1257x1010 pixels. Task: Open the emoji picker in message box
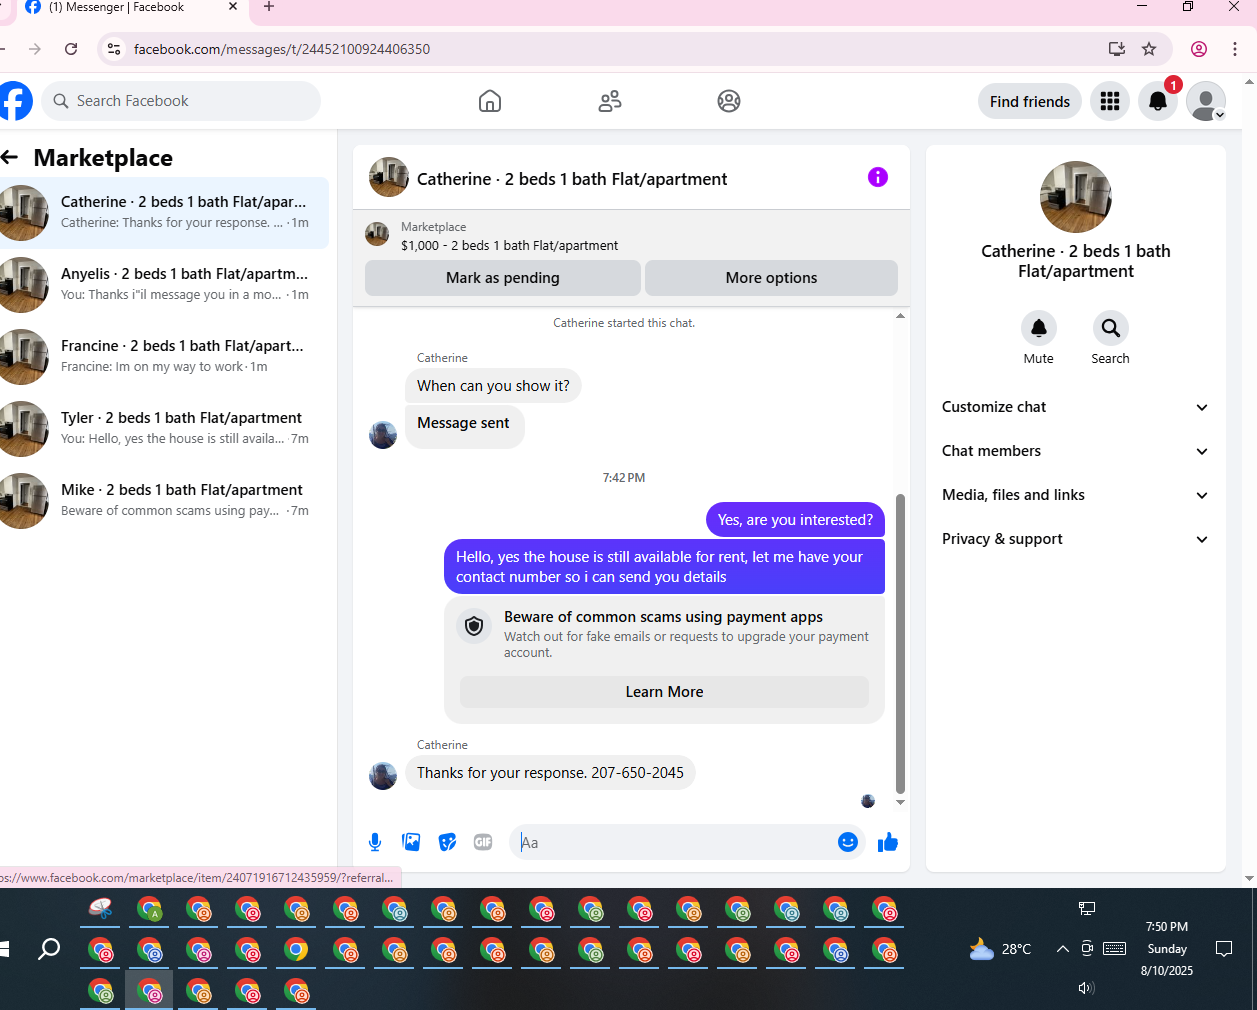coord(848,842)
